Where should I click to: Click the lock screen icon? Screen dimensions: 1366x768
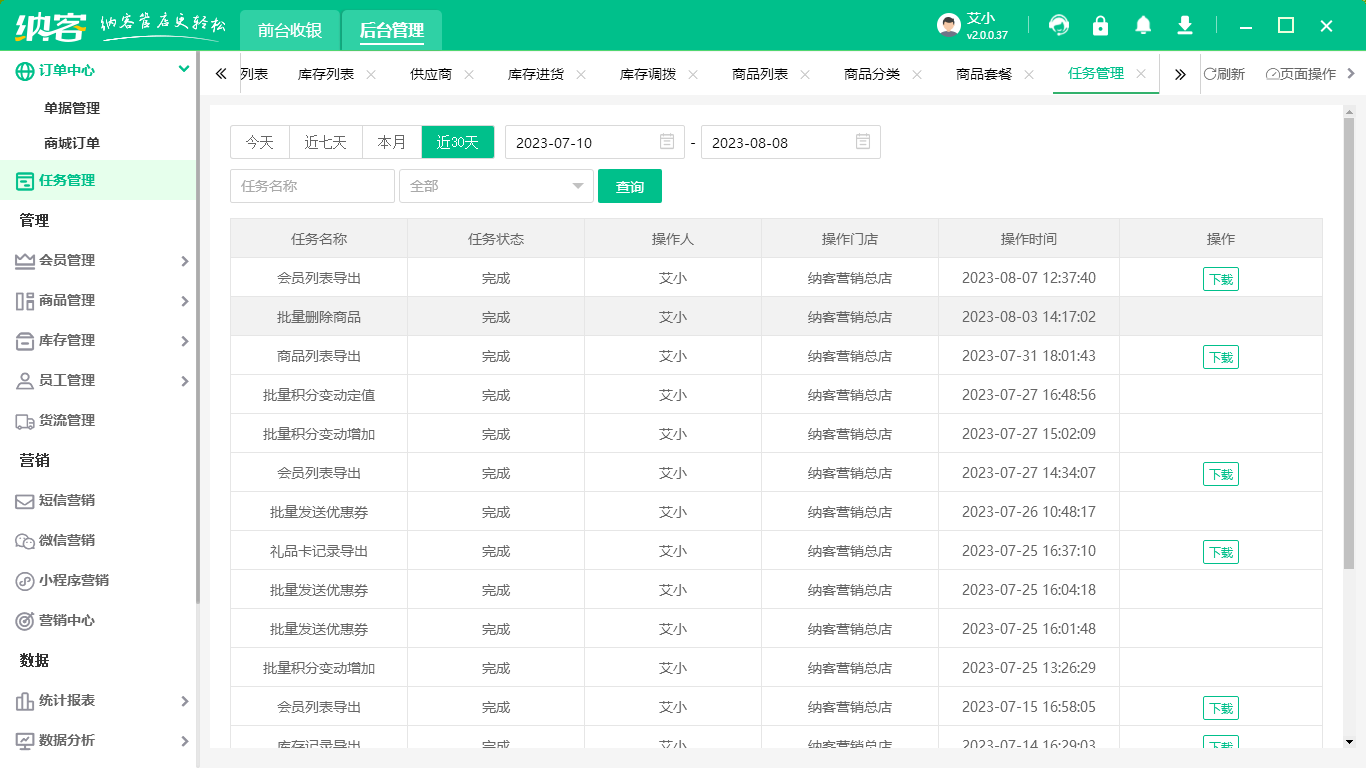click(x=1100, y=26)
